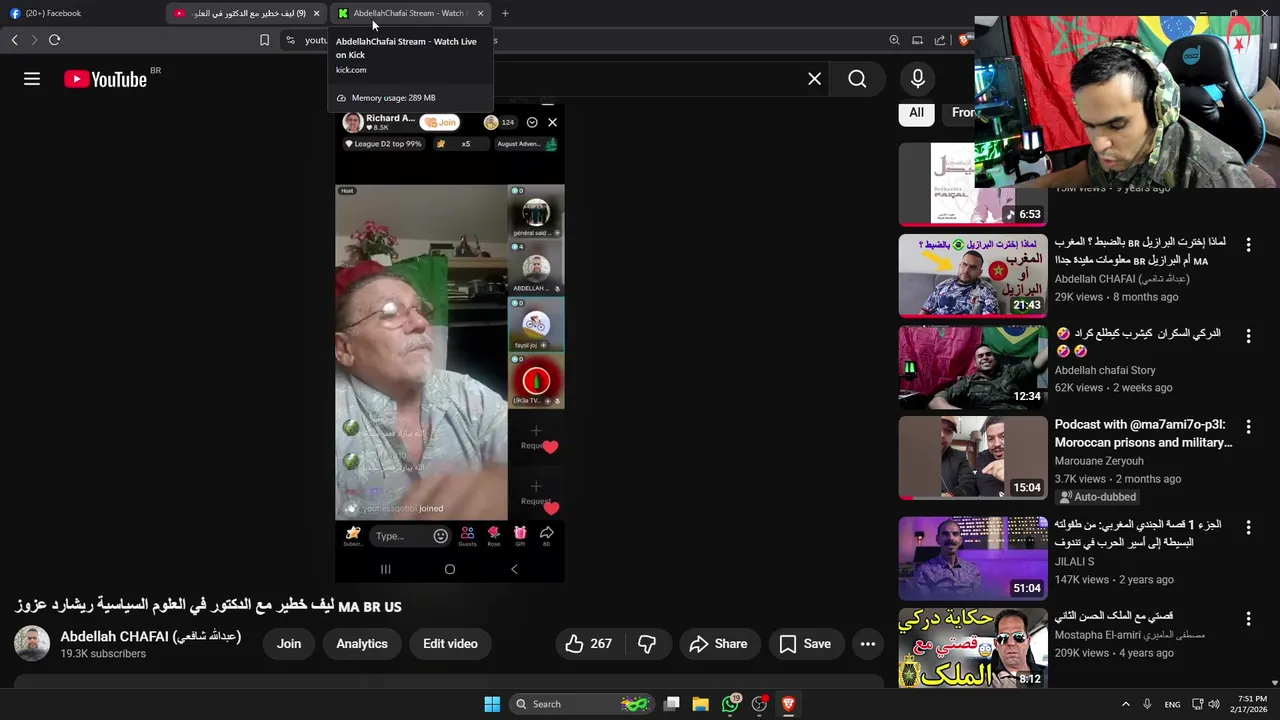Open the 8:12 video thumbnail
The width and height of the screenshot is (1280, 720).
[973, 648]
